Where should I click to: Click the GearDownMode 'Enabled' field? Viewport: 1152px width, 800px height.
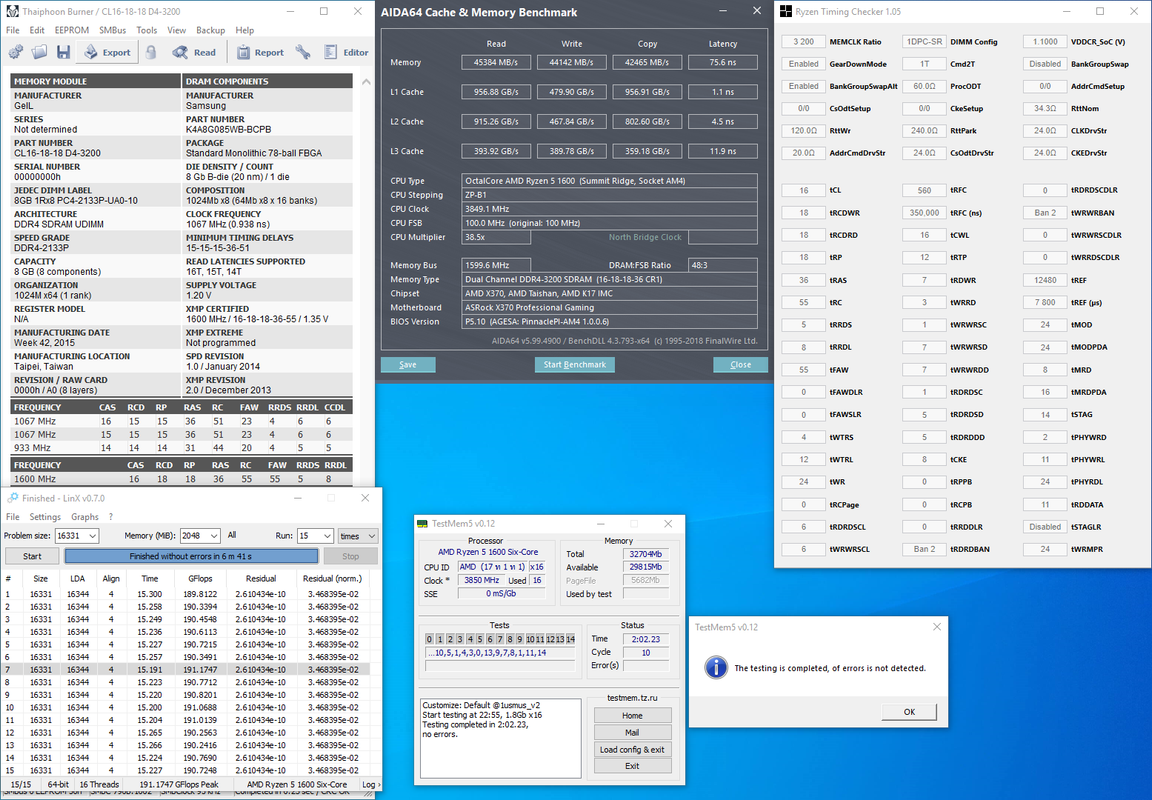click(x=804, y=64)
